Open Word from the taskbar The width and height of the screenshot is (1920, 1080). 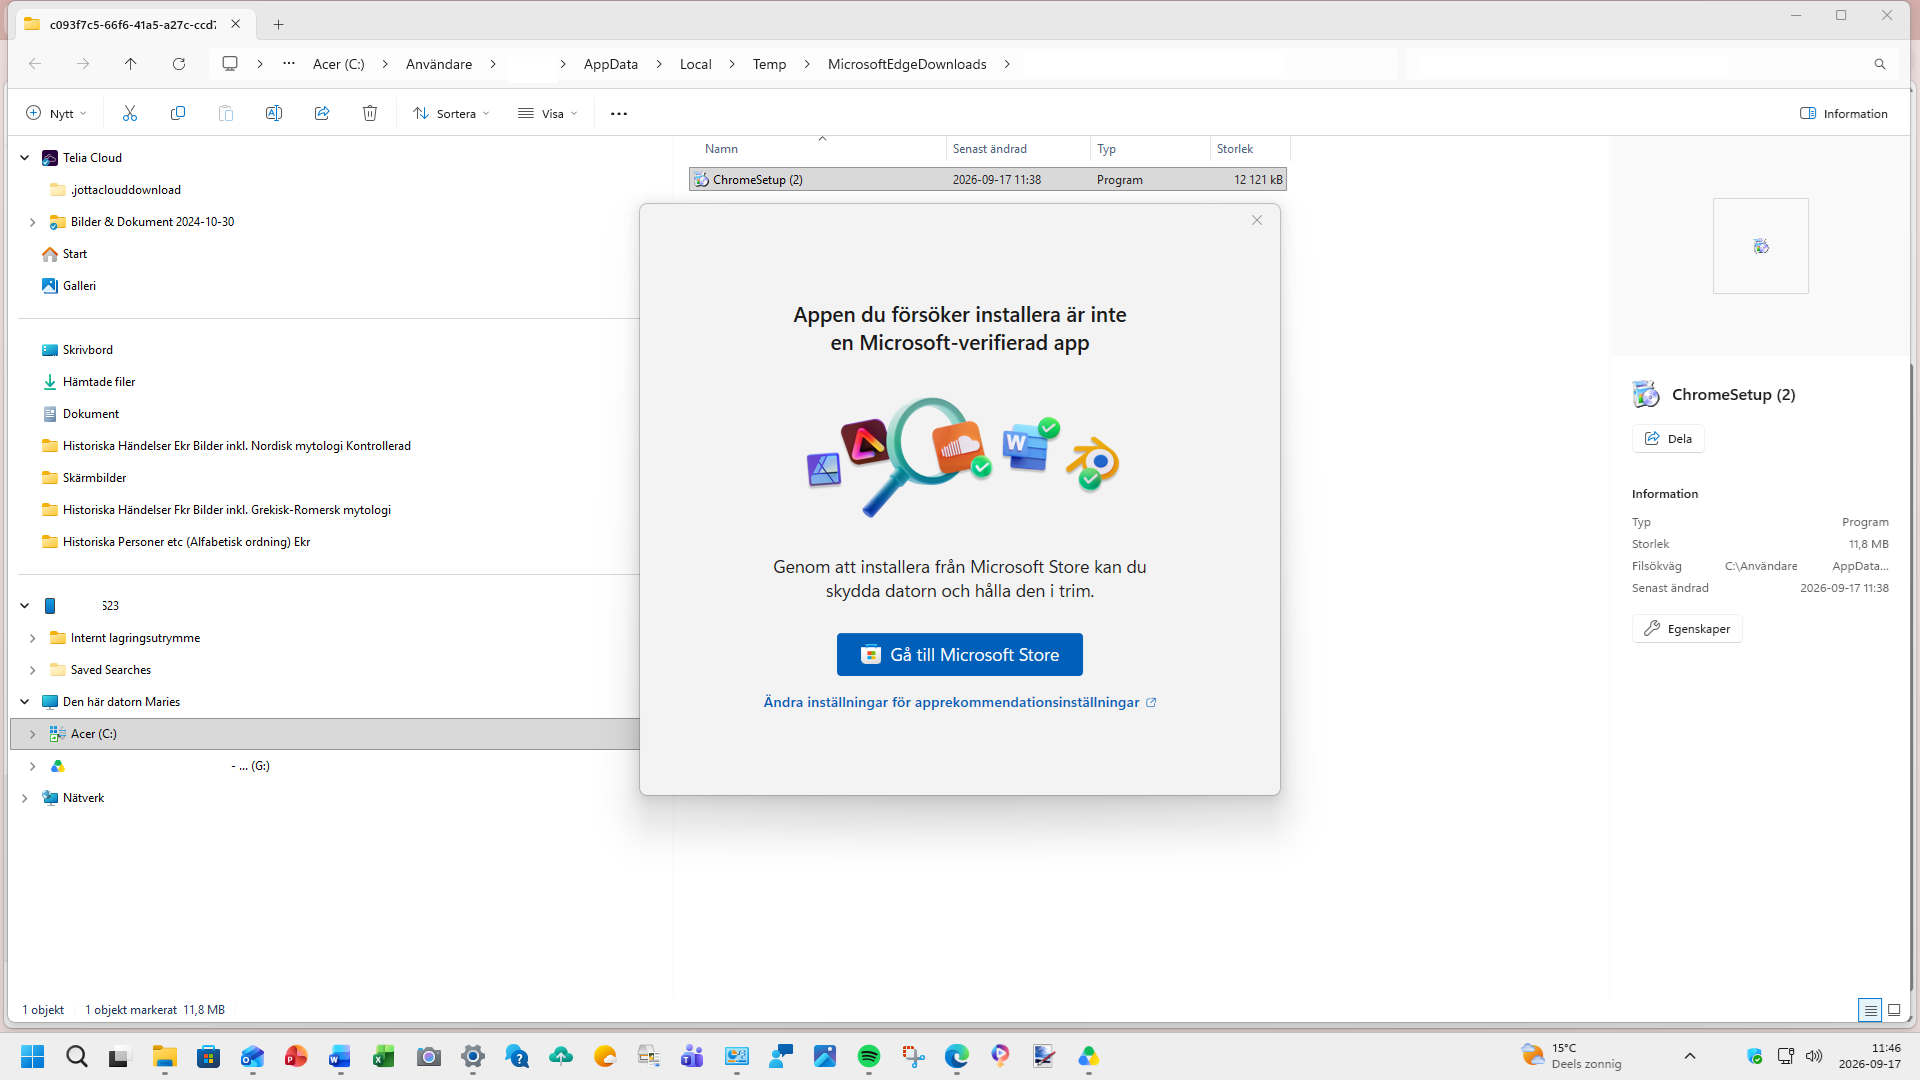click(x=340, y=1056)
